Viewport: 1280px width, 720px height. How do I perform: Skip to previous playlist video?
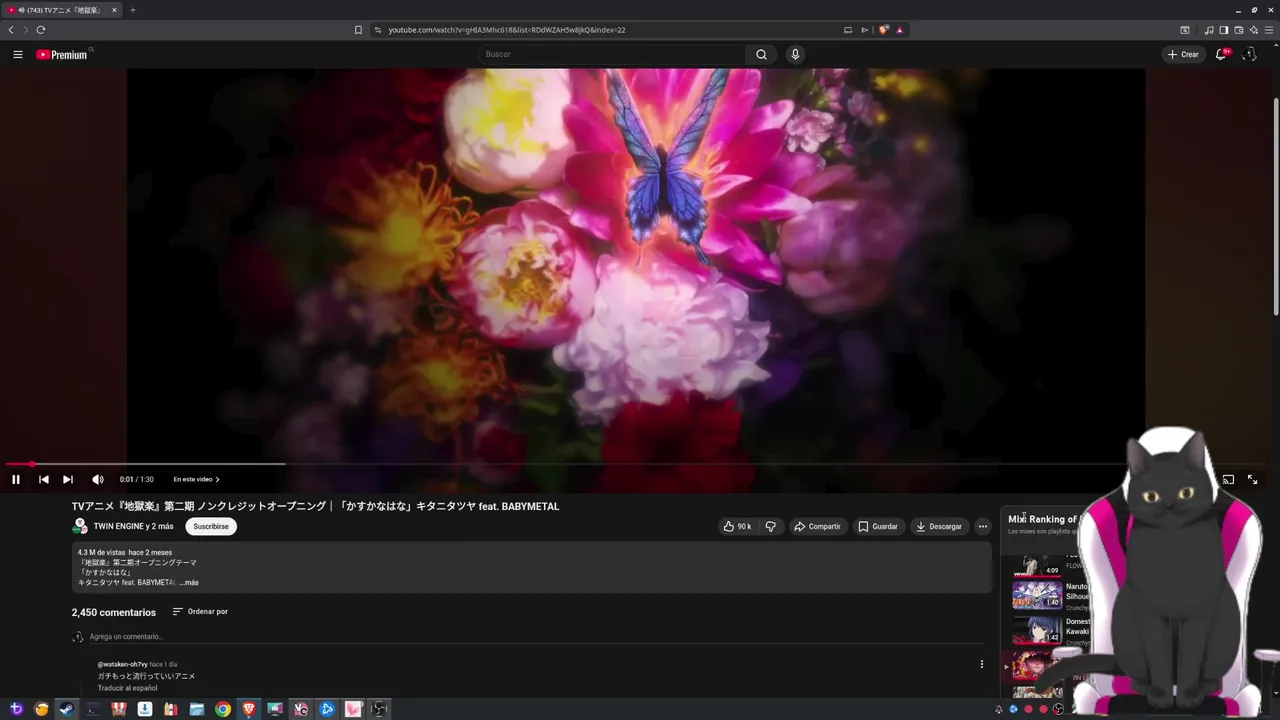click(x=44, y=479)
